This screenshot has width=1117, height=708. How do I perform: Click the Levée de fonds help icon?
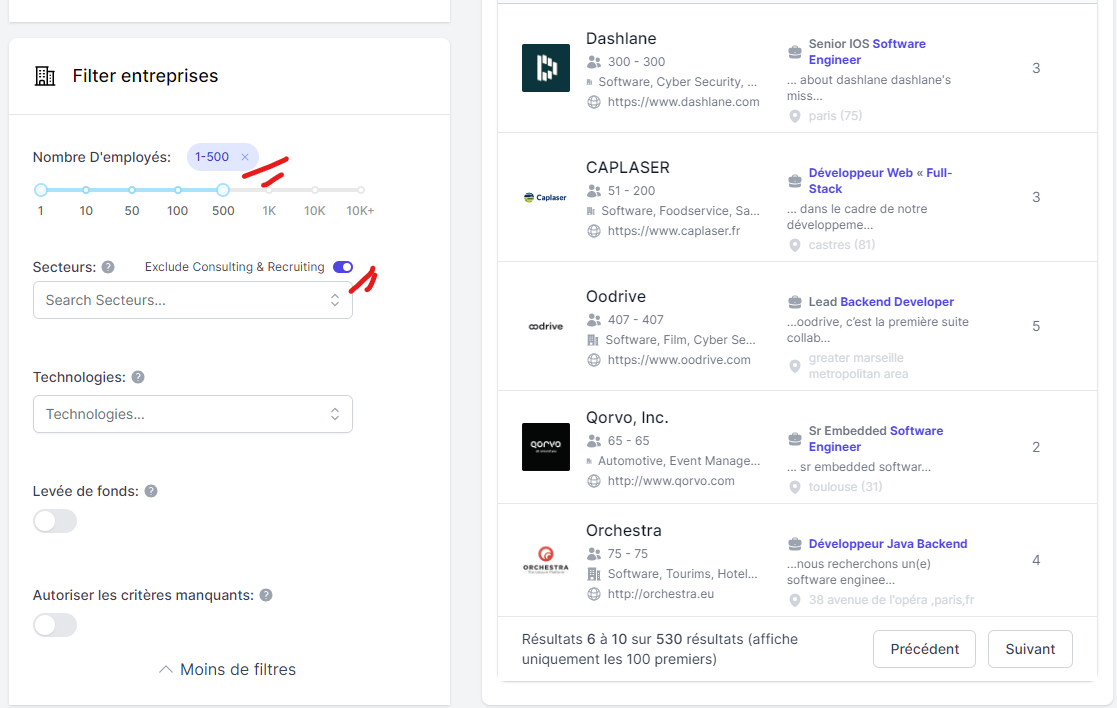151,491
